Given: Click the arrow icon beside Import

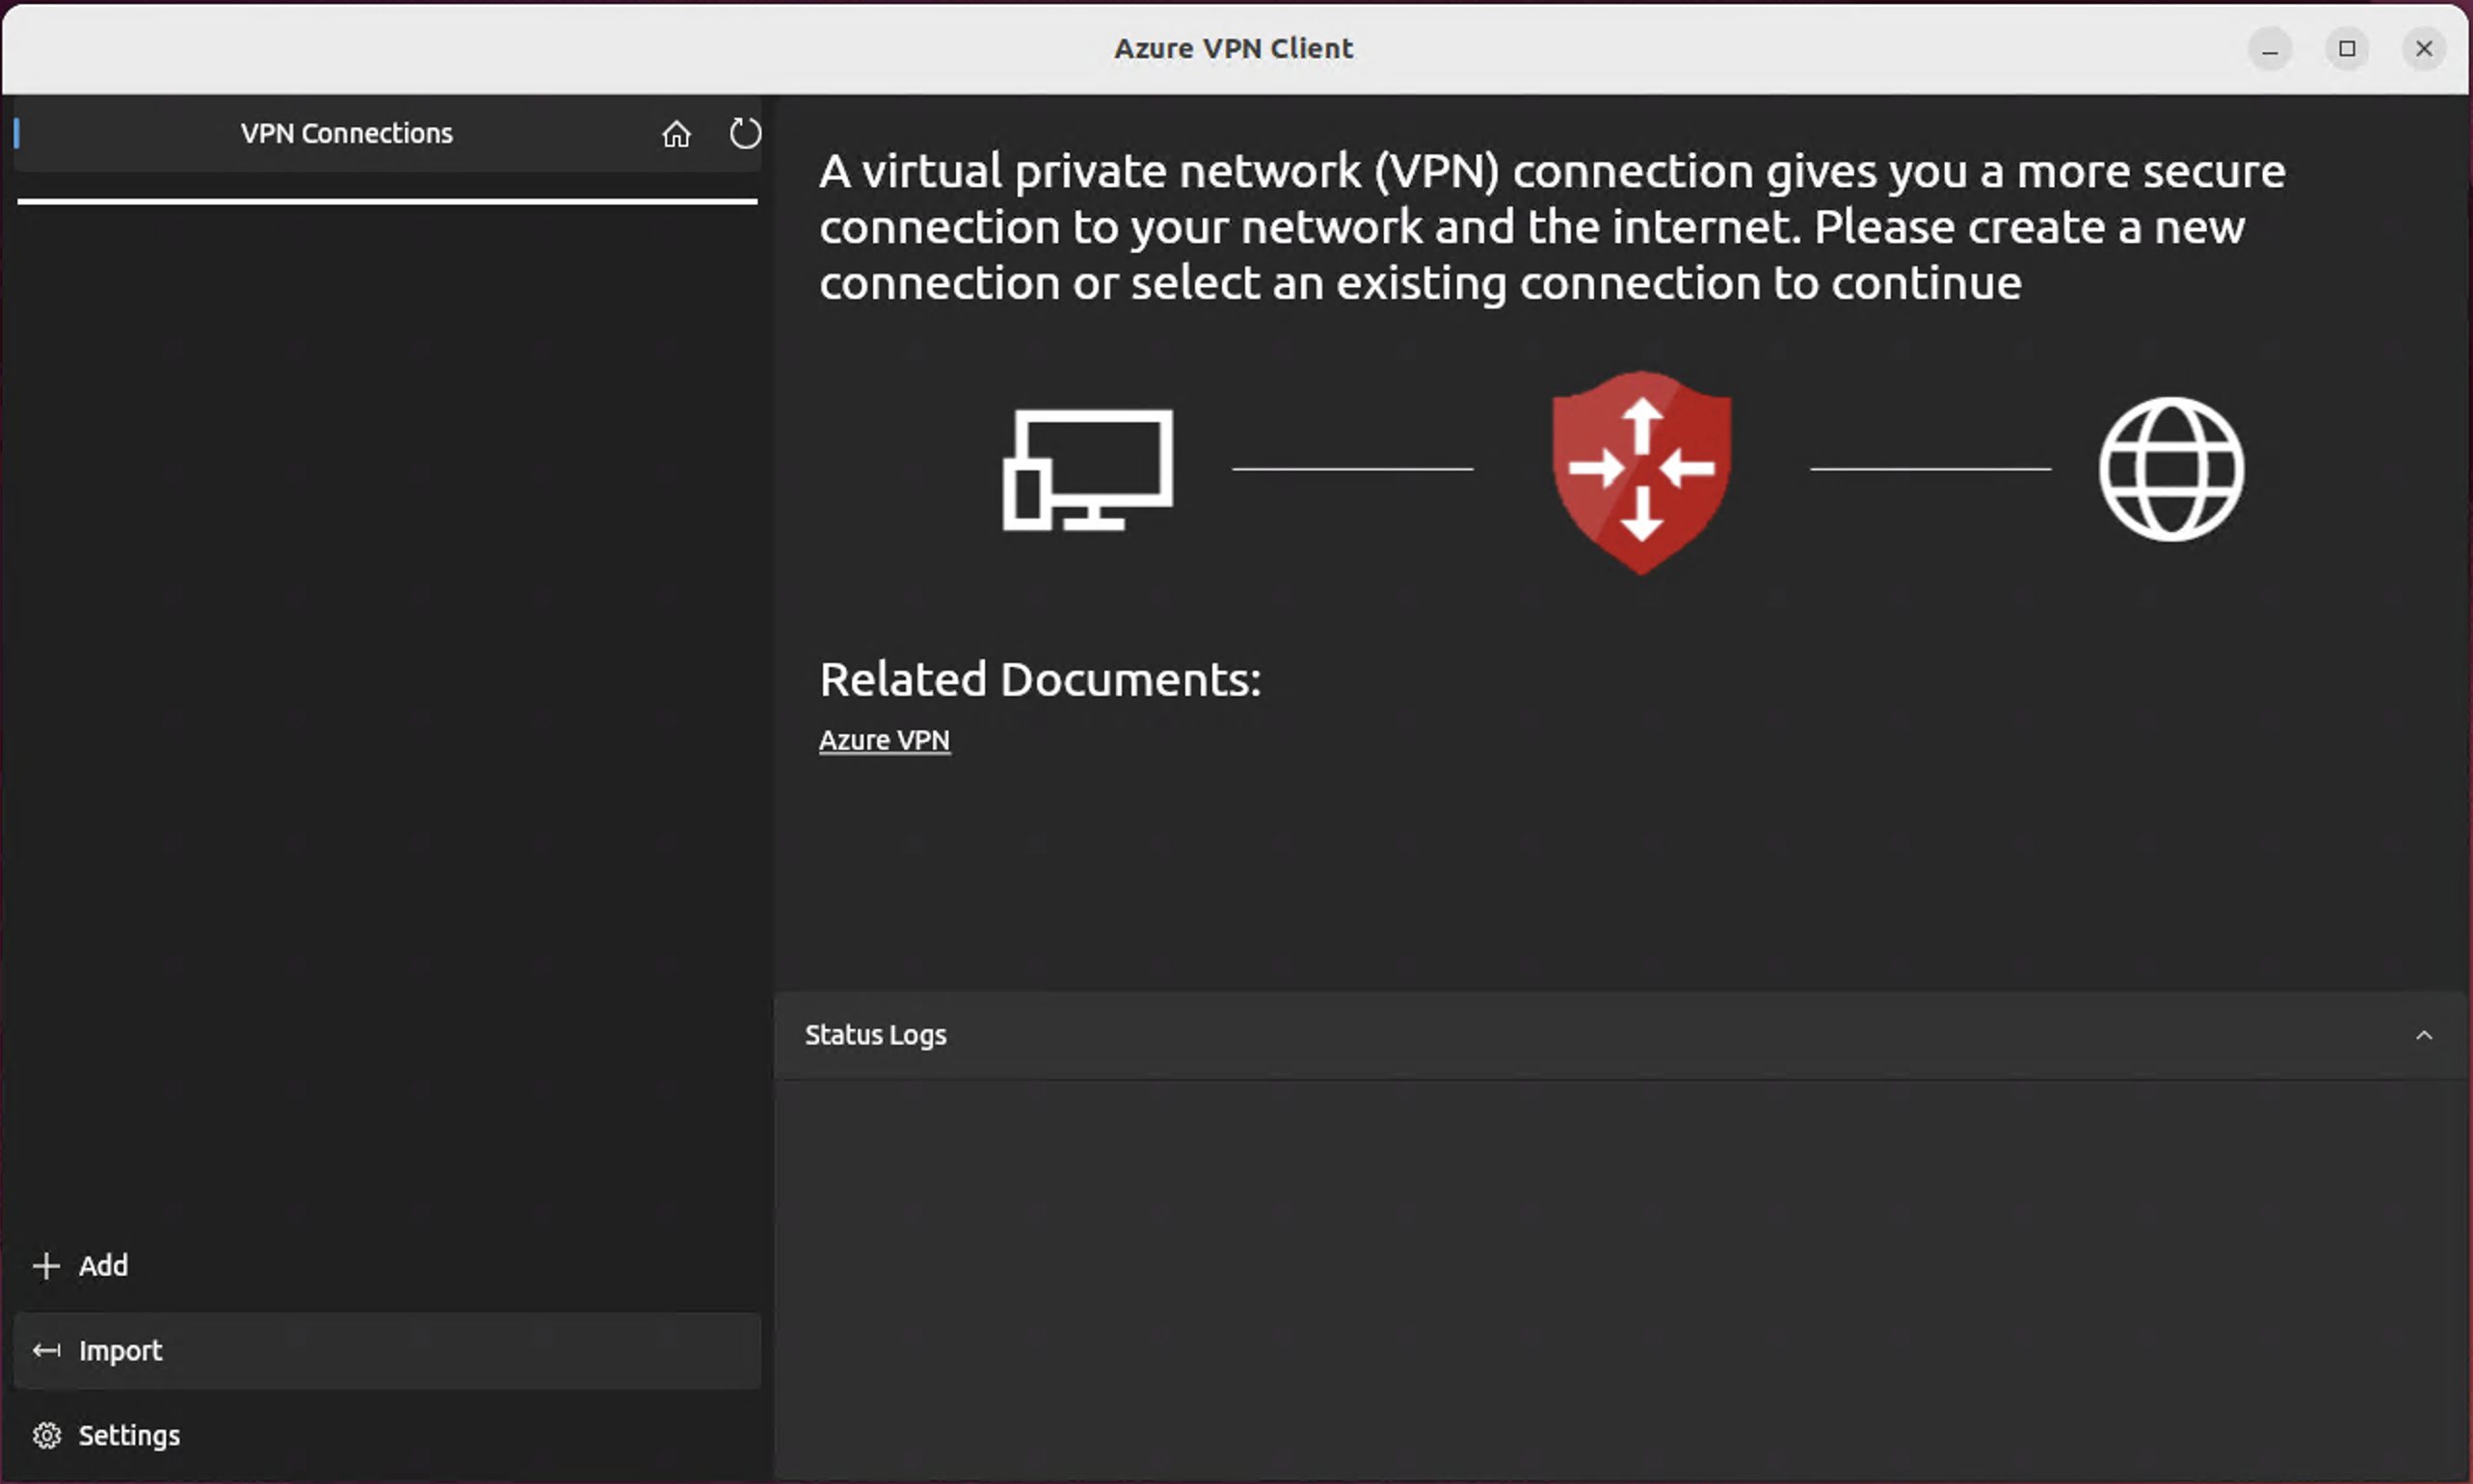Looking at the screenshot, I should click(46, 1351).
